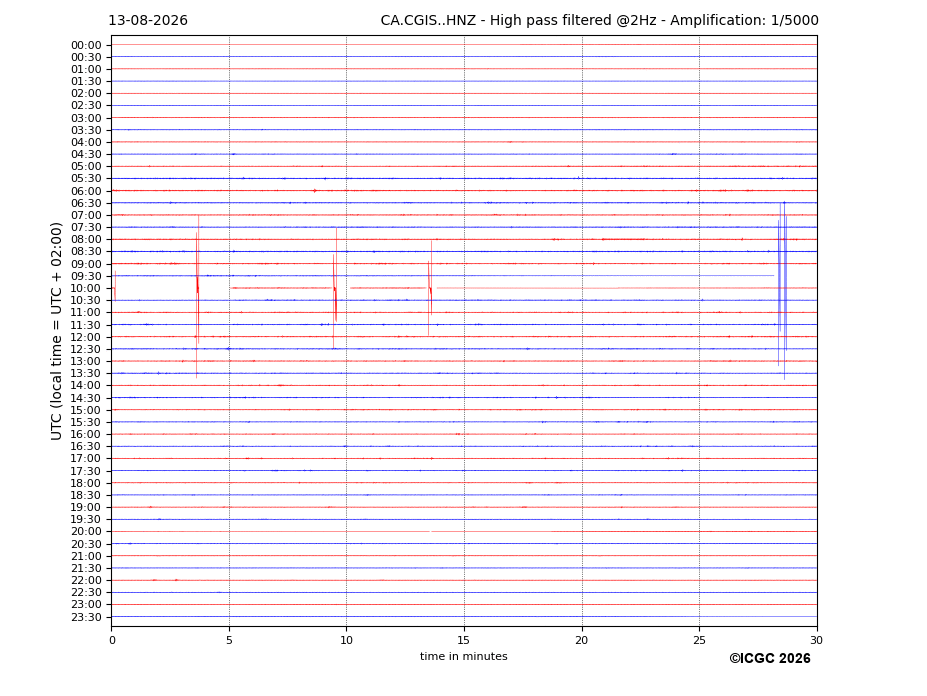Click the 20:00 time row label
The image size is (927, 696).
[x=86, y=532]
